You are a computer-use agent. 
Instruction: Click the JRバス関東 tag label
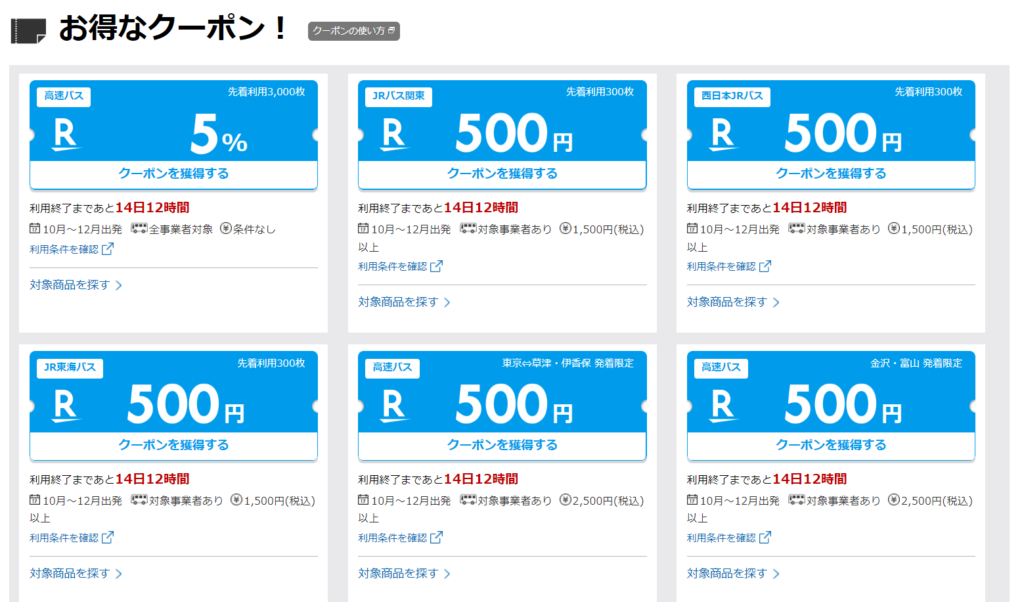click(398, 96)
